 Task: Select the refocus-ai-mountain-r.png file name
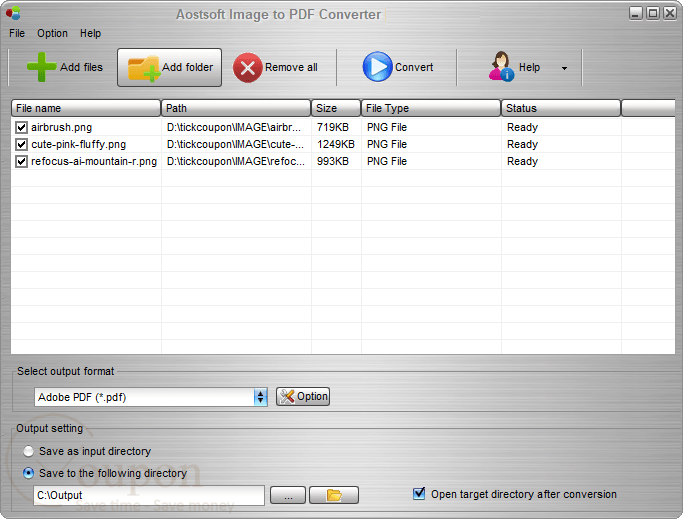[x=94, y=161]
